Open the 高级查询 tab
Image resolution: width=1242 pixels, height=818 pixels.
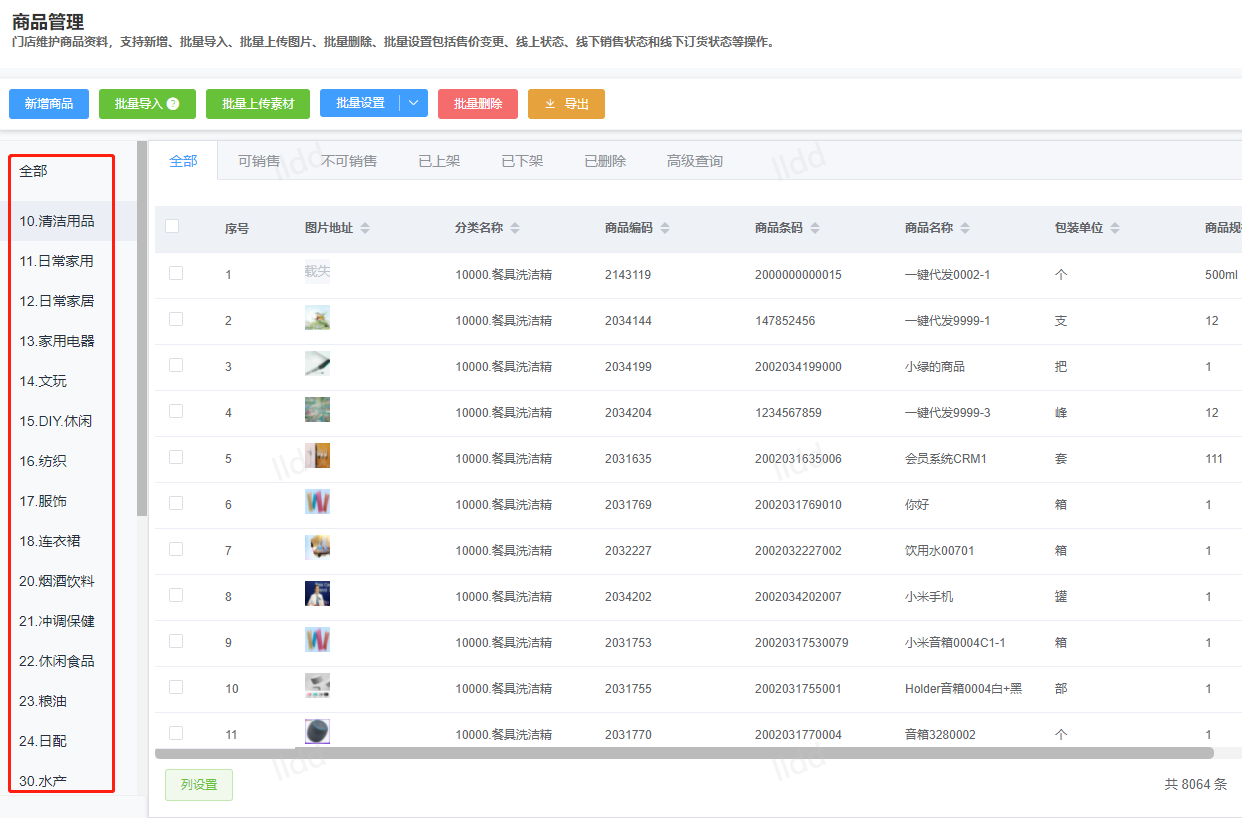click(x=694, y=161)
